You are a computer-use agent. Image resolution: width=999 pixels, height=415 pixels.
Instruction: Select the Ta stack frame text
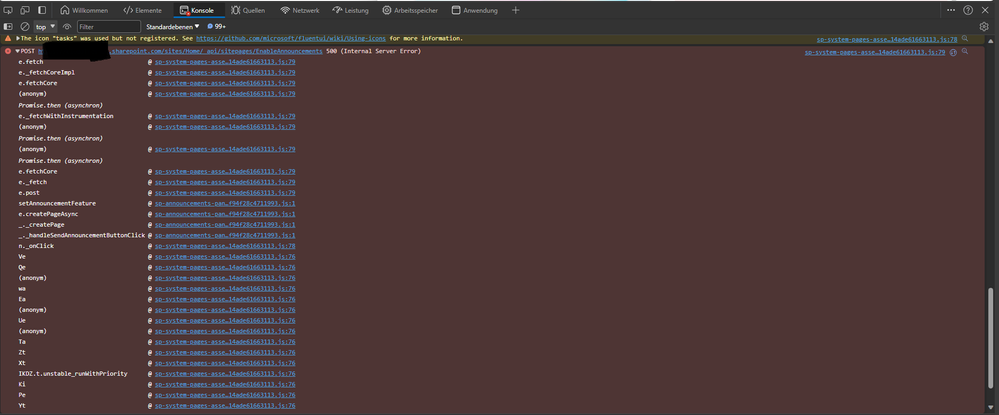[x=22, y=342]
